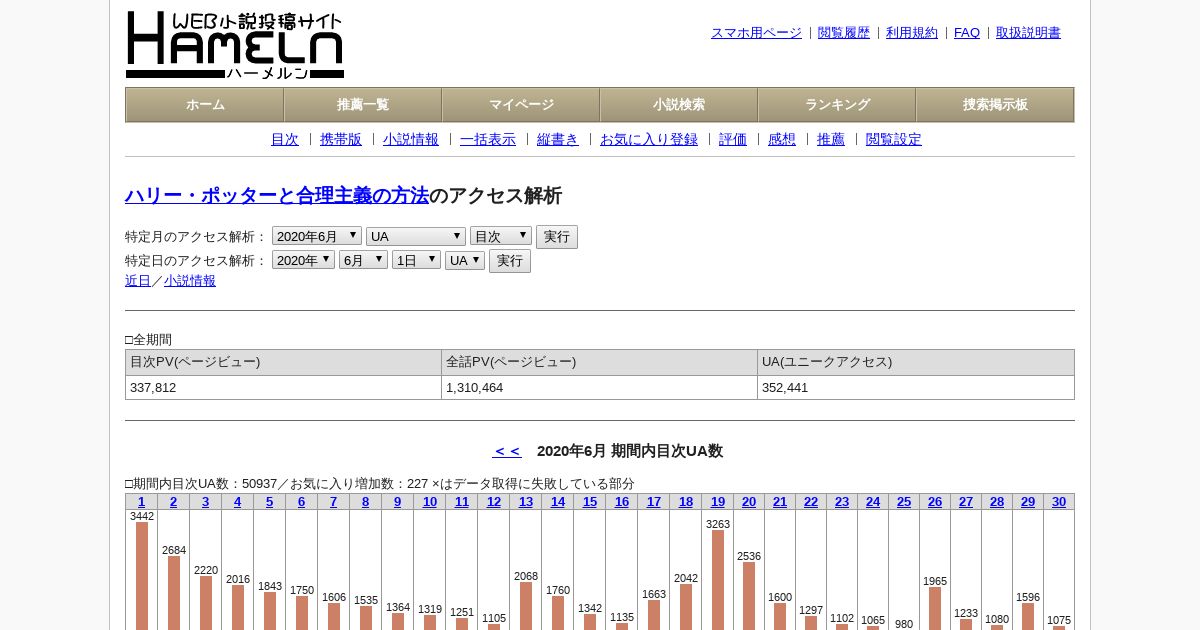Go to the マイページ navigation tab
Viewport: 1200px width, 630px height.
[x=521, y=105]
